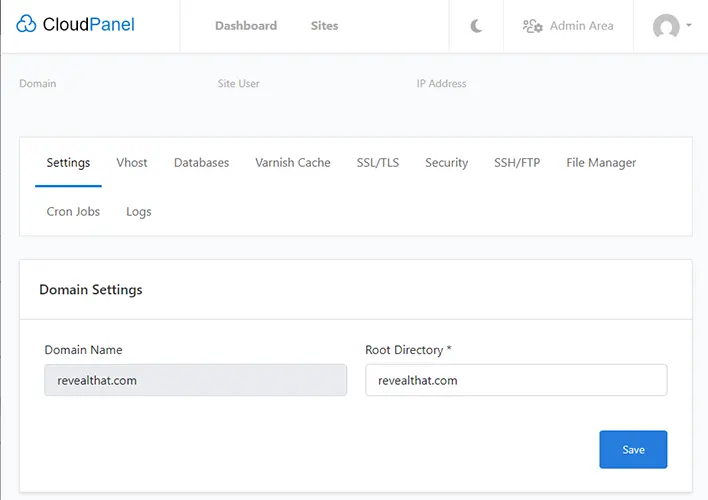Click the Root Directory label
The width and height of the screenshot is (708, 500).
coord(408,350)
